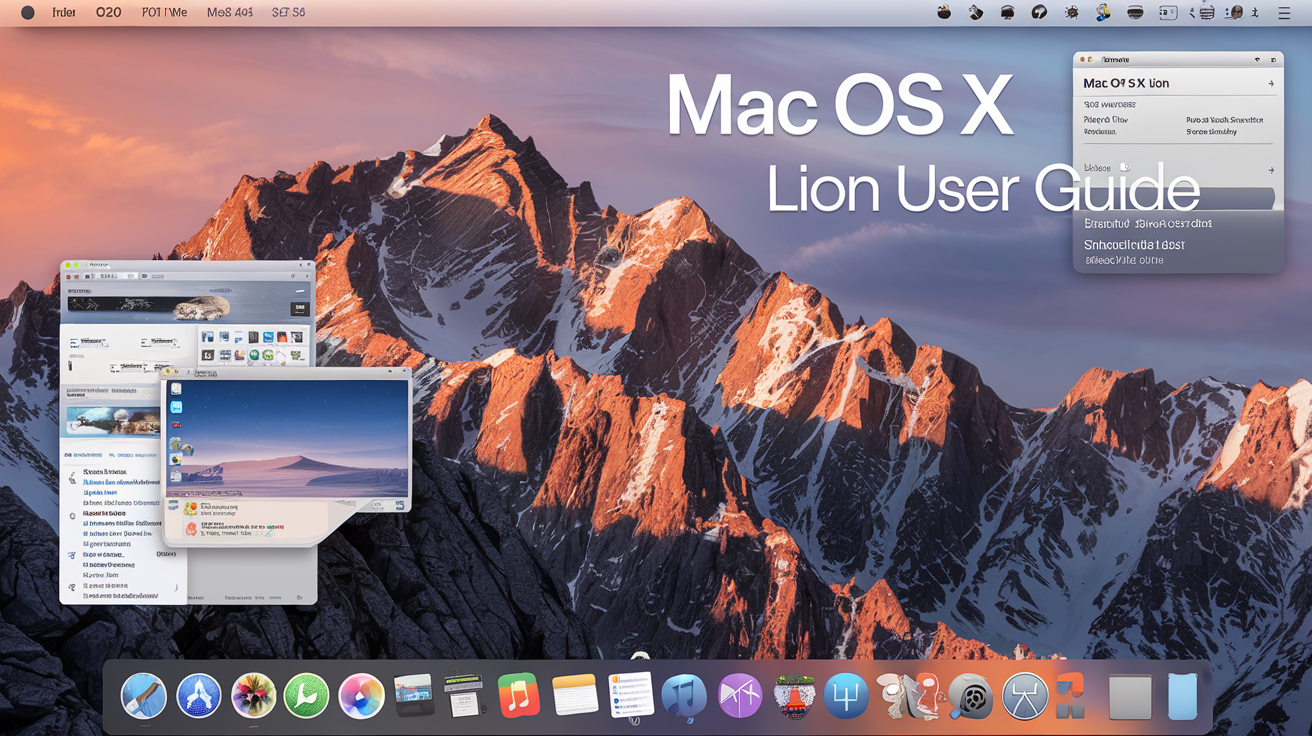Open the App Store from the Dock
Image resolution: width=1312 pixels, height=736 pixels.
pyautogui.click(x=199, y=695)
